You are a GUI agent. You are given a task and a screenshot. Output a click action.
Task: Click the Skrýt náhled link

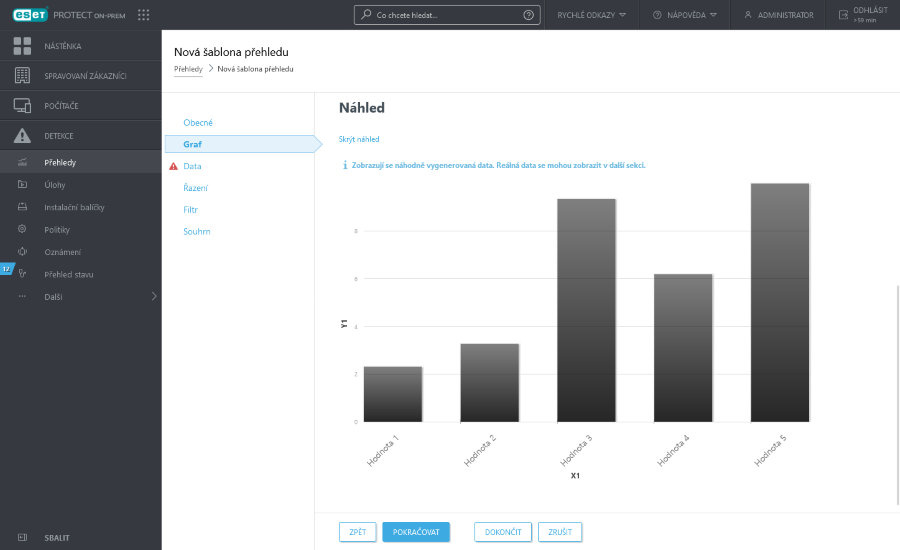359,139
